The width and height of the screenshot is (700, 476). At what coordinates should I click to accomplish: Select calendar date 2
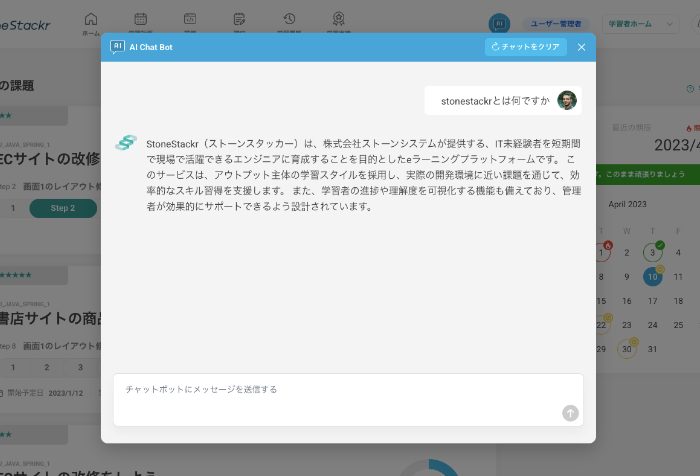pos(627,253)
